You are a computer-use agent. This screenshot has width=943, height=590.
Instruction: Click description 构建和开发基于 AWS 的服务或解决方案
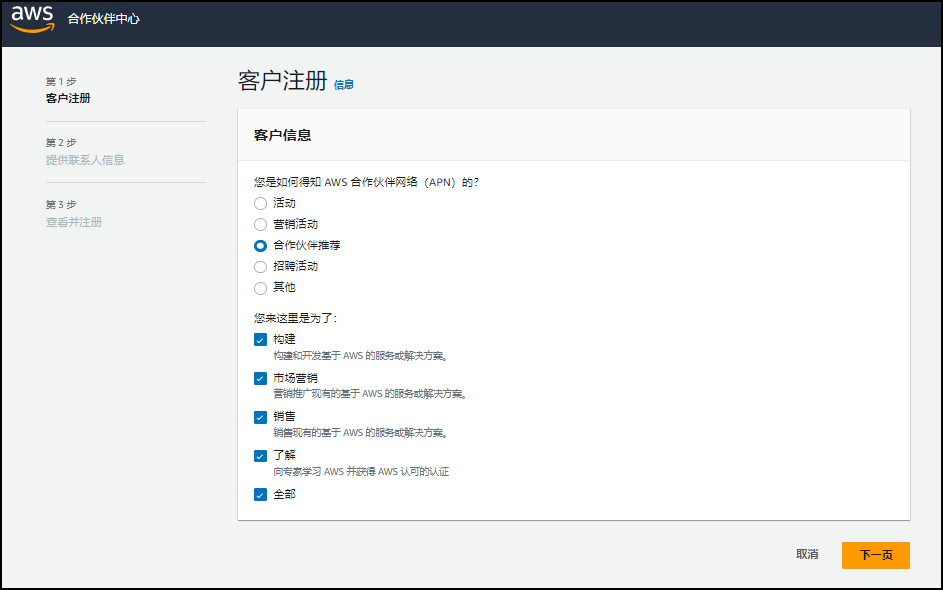click(361, 355)
